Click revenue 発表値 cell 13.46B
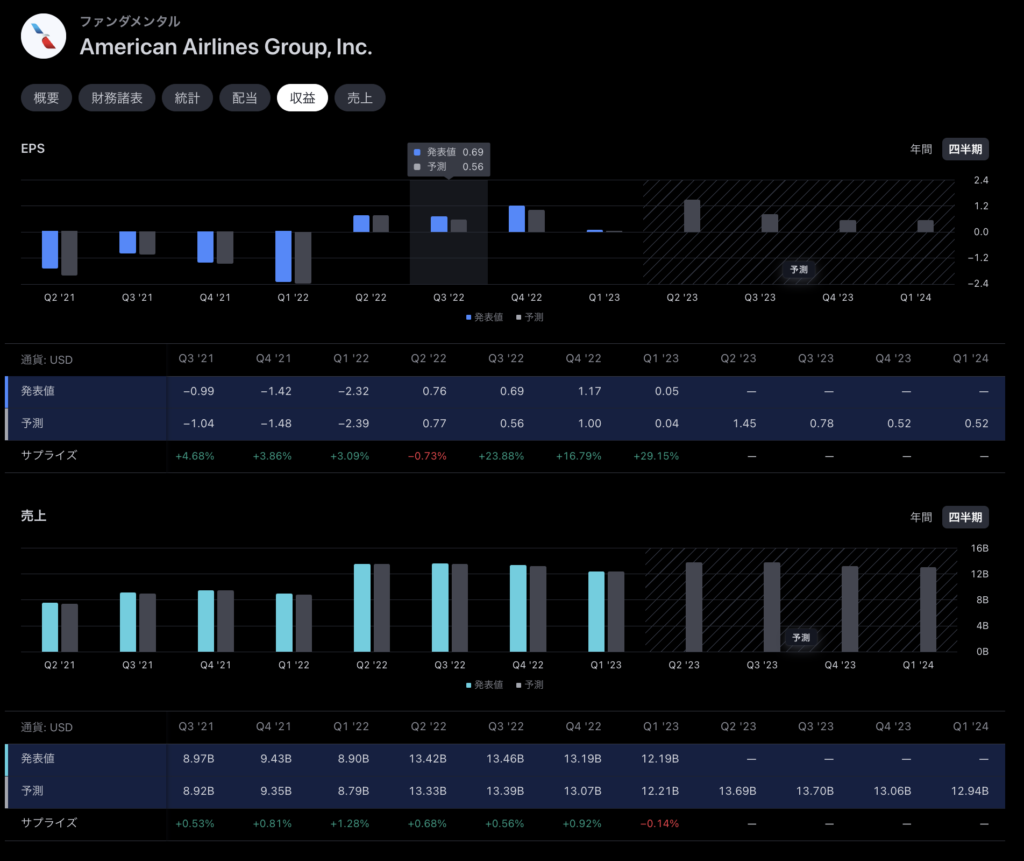The width and height of the screenshot is (1024, 861). point(505,758)
